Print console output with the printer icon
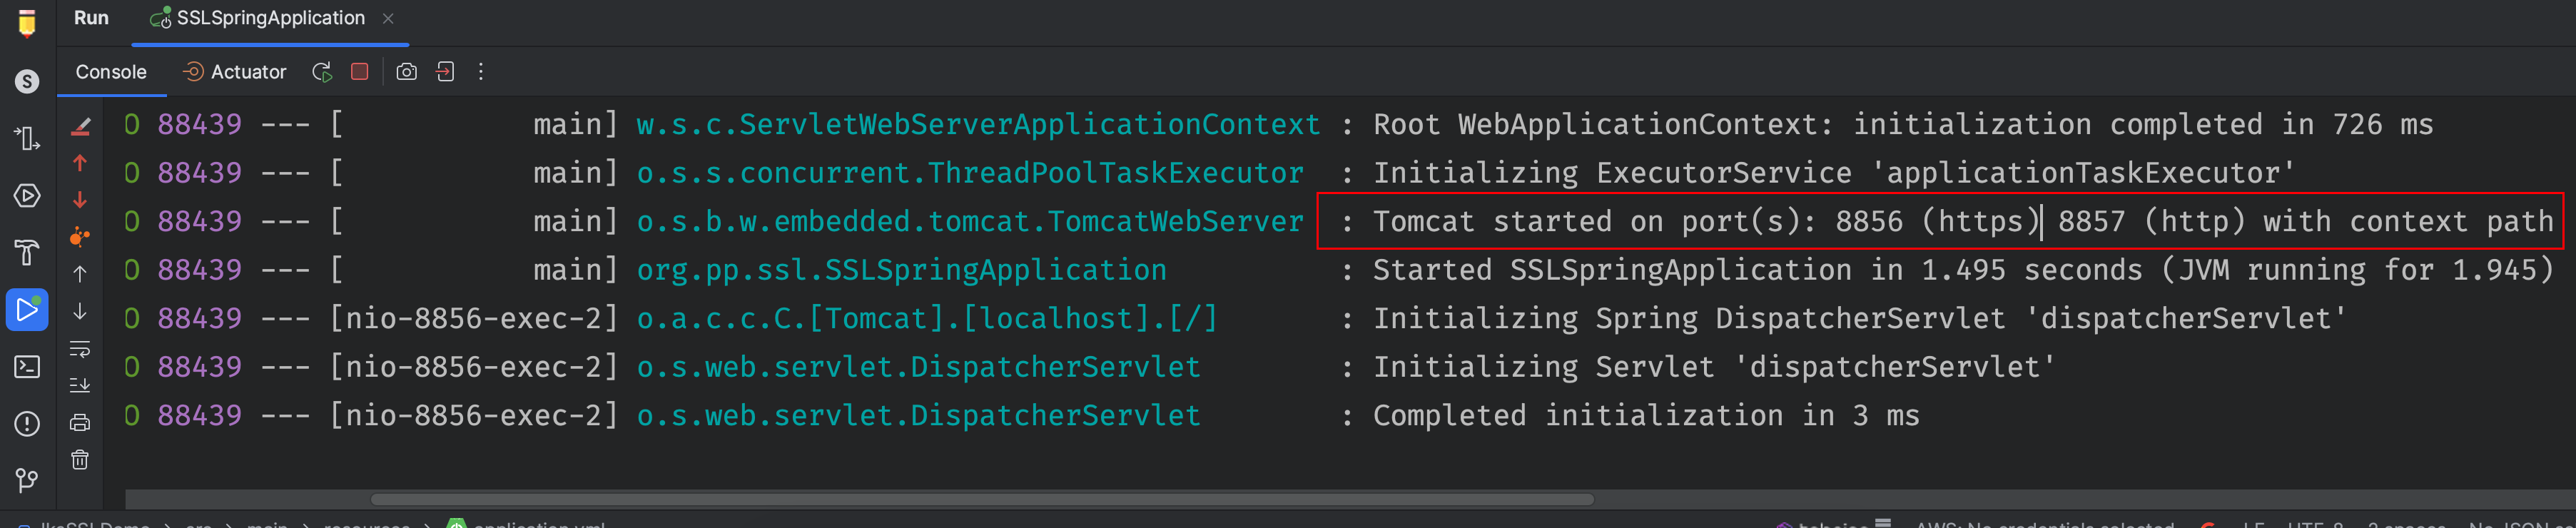The image size is (2576, 528). pos(80,423)
